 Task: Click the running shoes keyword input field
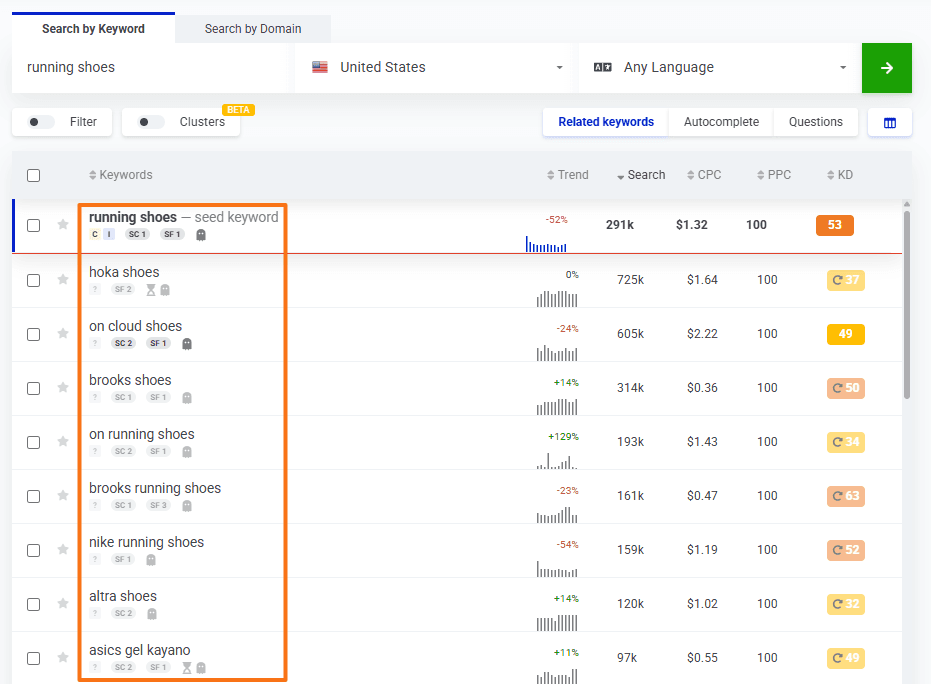[151, 68]
